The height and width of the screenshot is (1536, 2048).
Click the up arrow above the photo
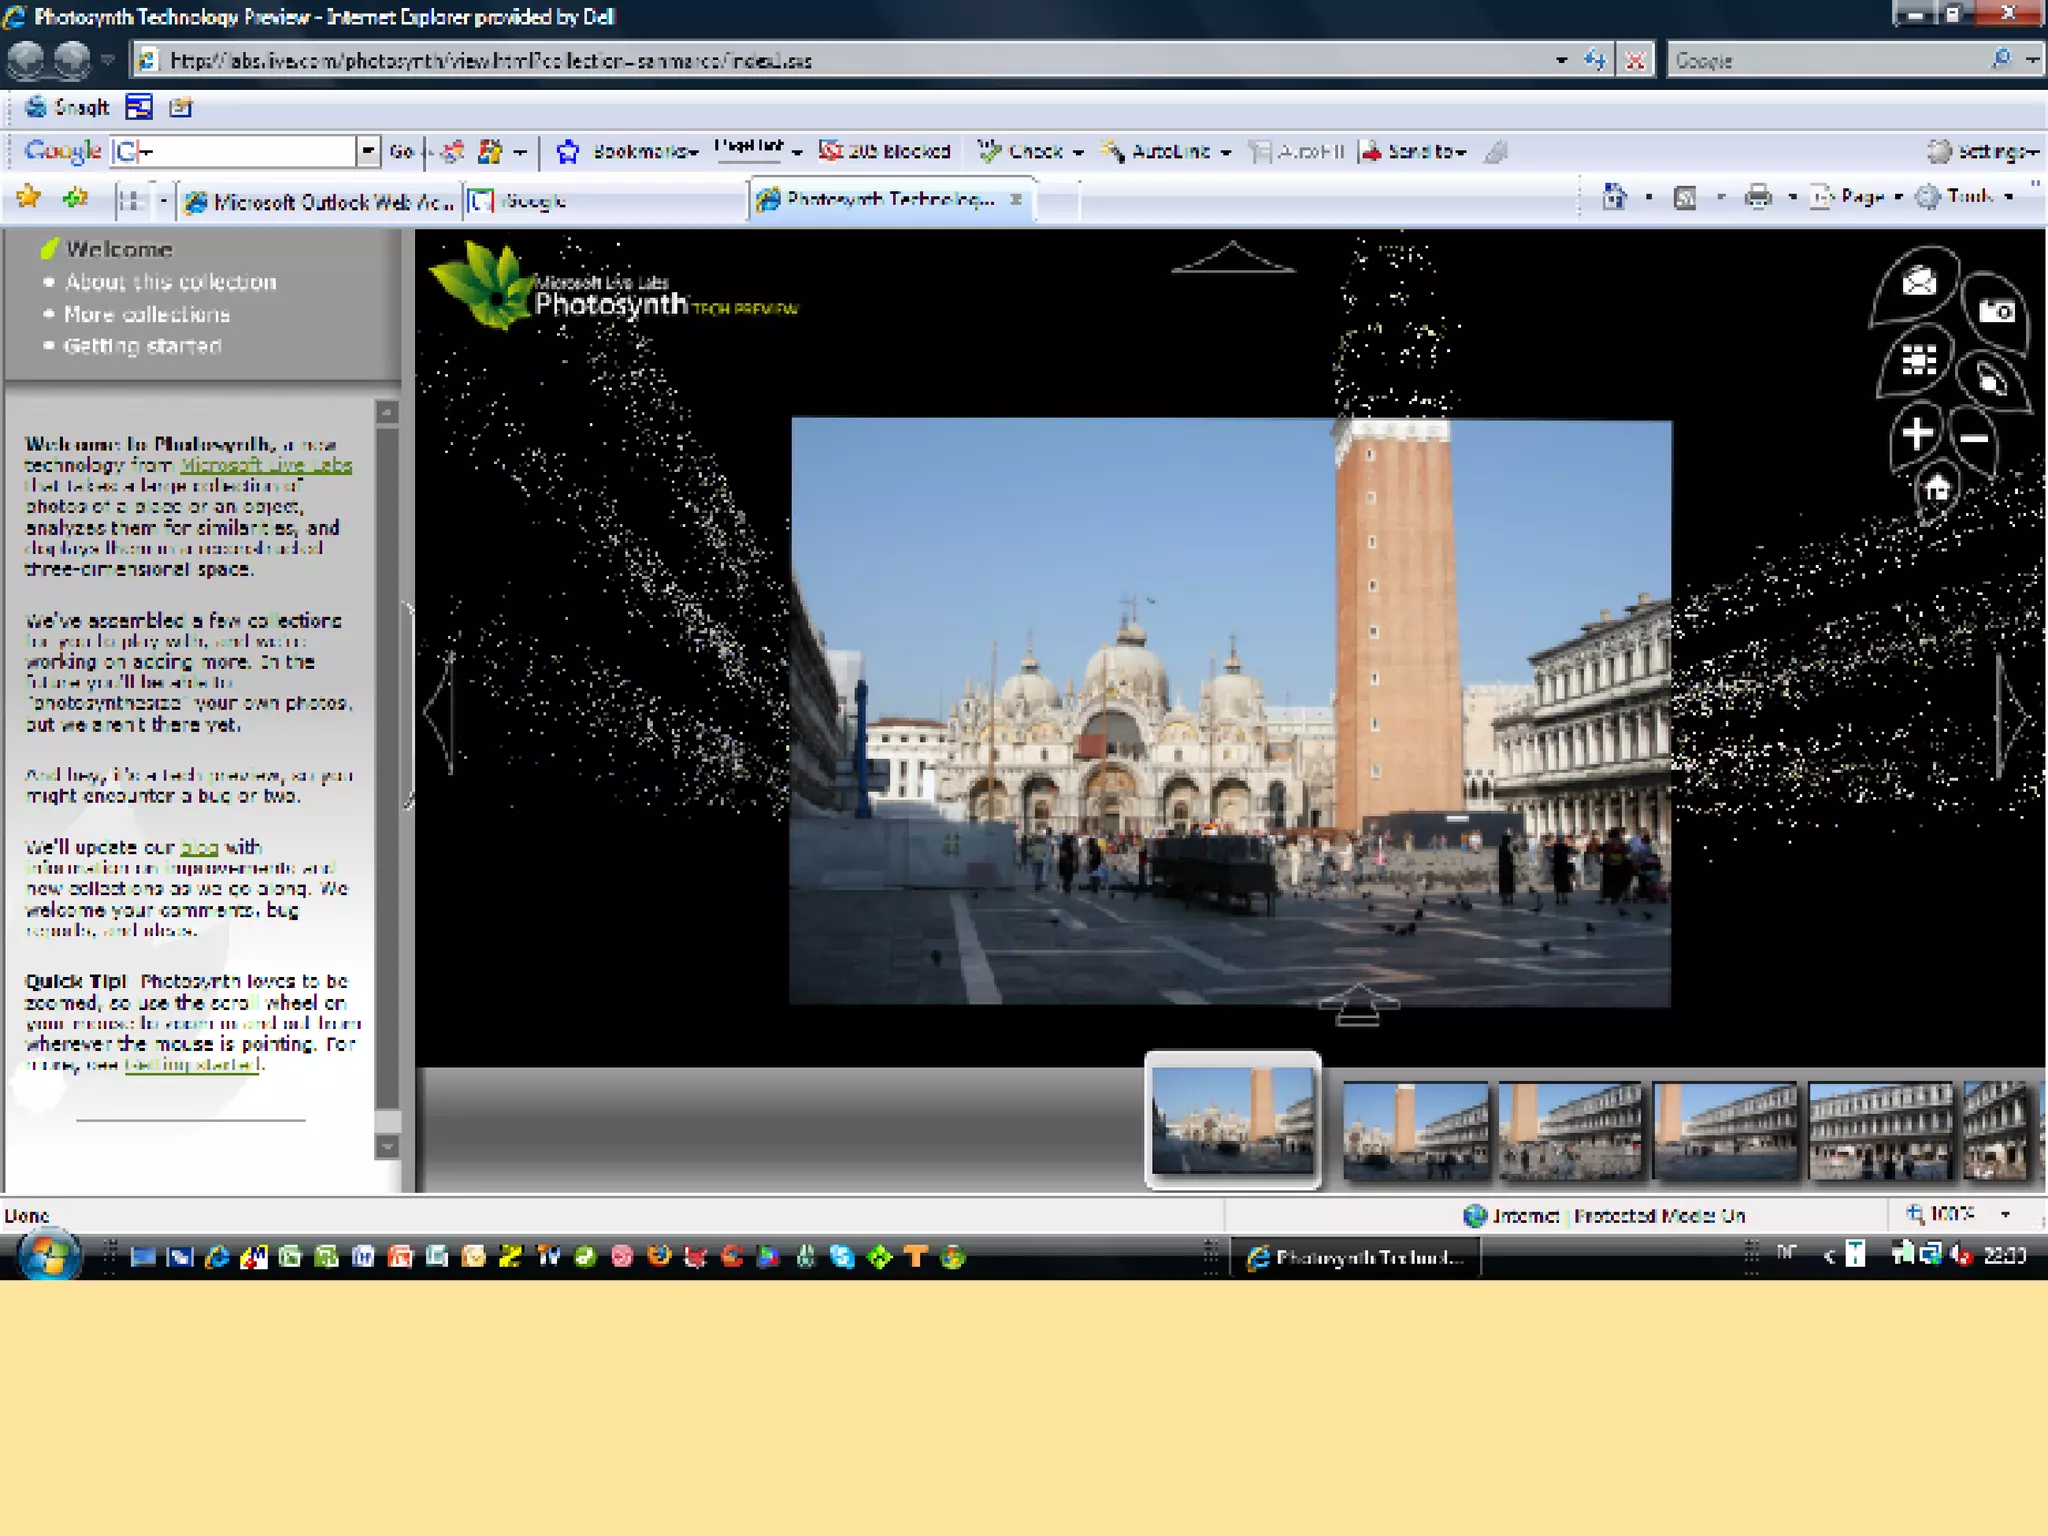1233,258
